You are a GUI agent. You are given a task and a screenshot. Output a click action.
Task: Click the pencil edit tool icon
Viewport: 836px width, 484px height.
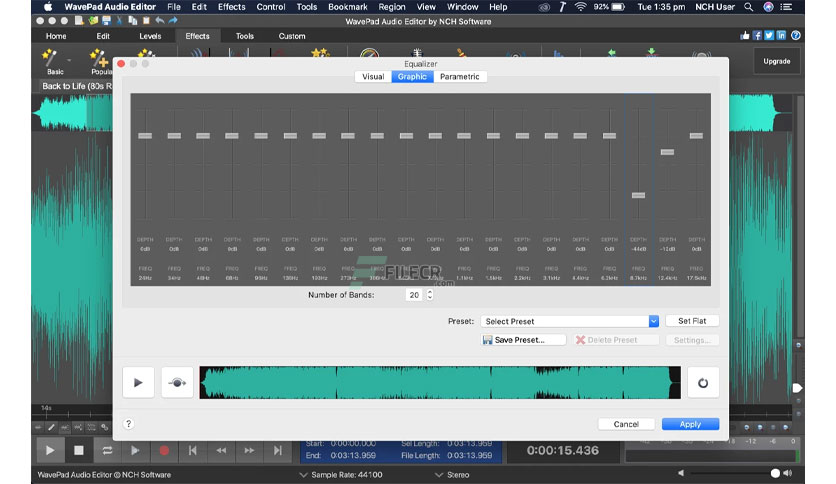[x=51, y=427]
